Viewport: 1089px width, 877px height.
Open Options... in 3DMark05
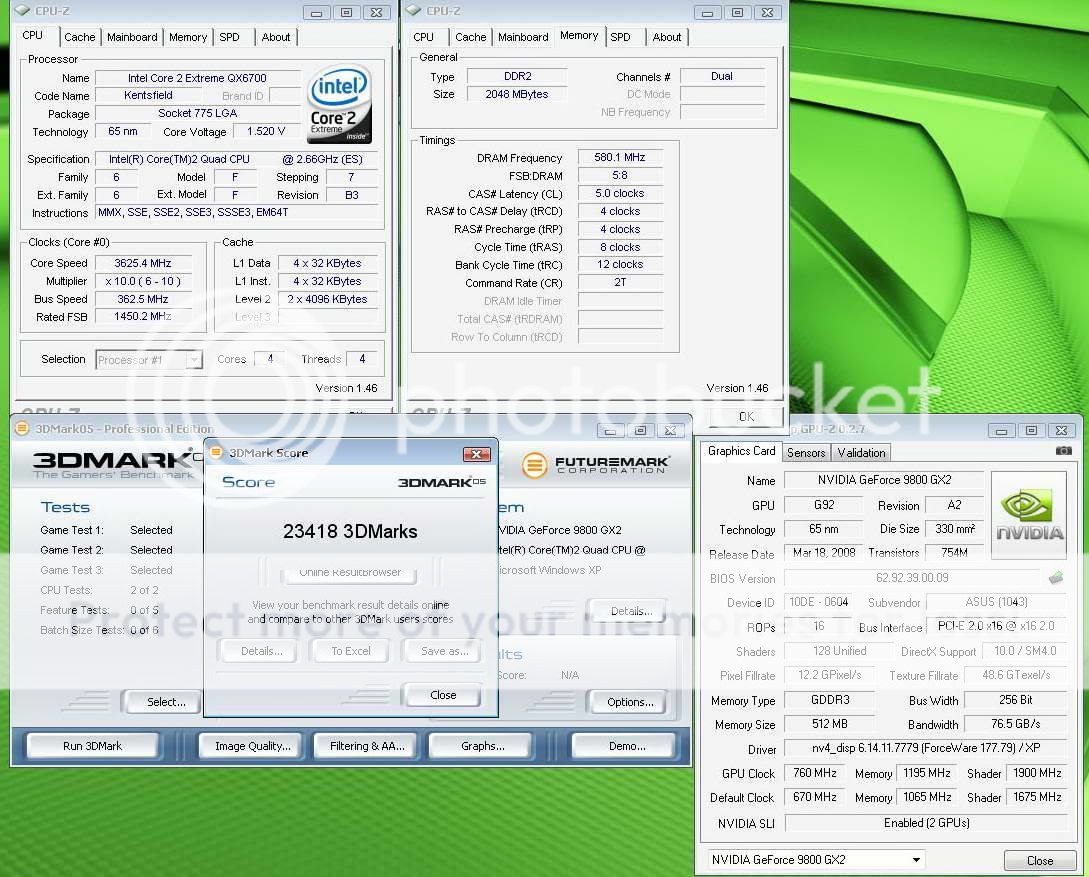[630, 702]
